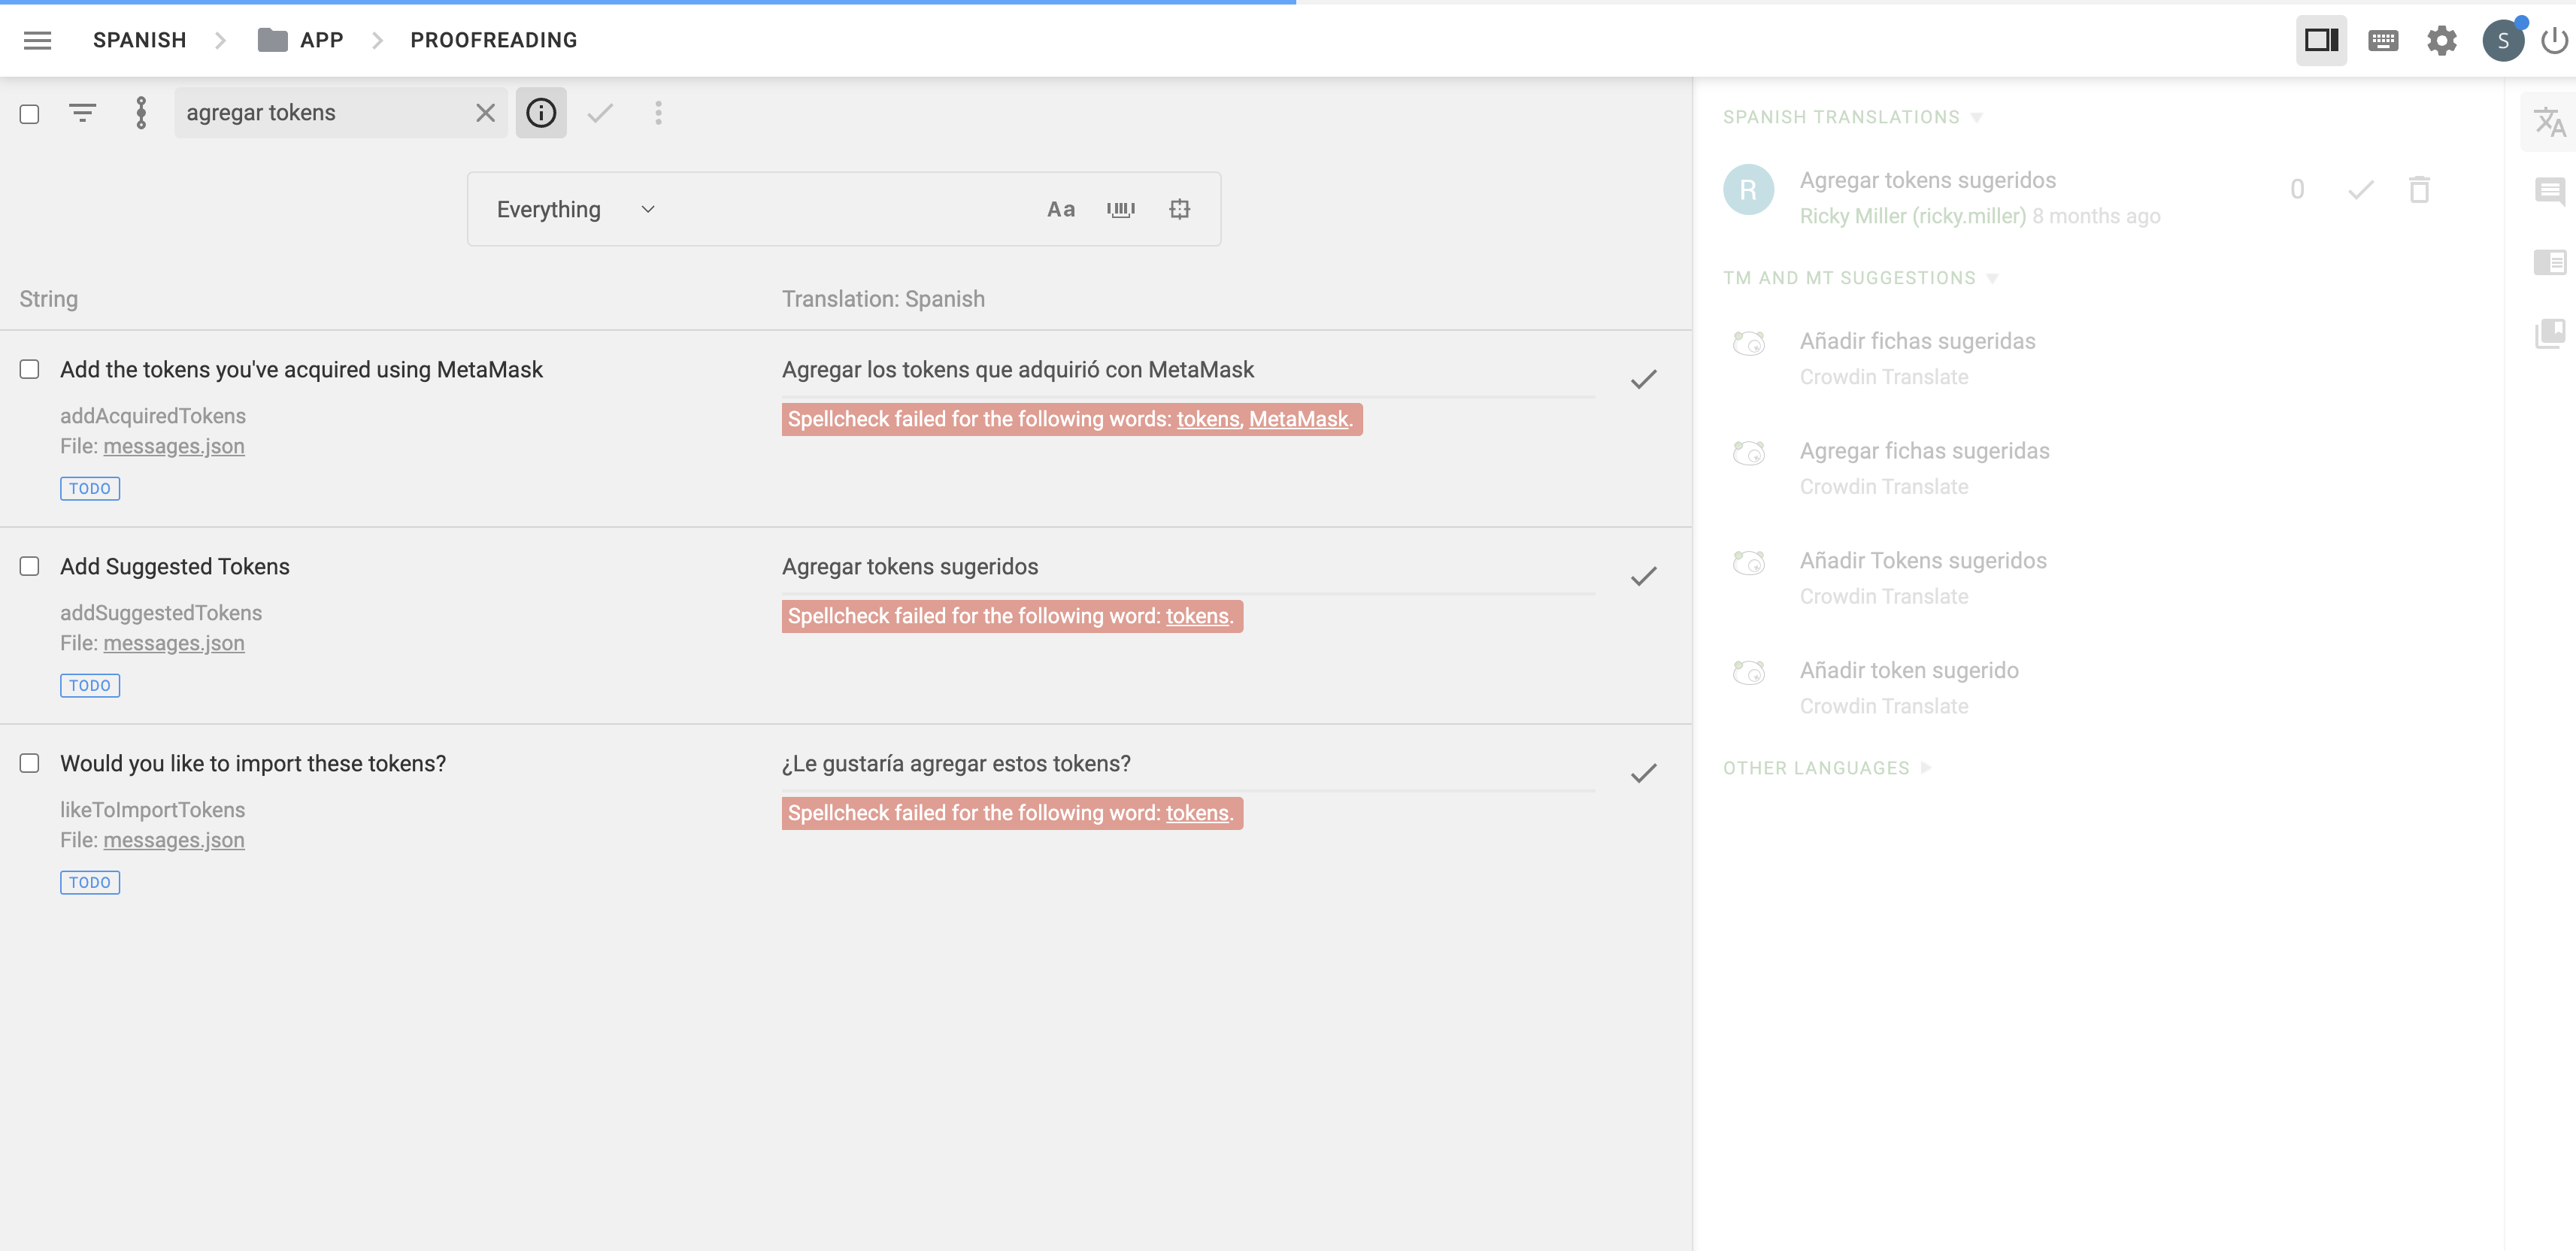Viewport: 2576px width, 1251px height.
Task: Open the settings gear icon
Action: [2441, 40]
